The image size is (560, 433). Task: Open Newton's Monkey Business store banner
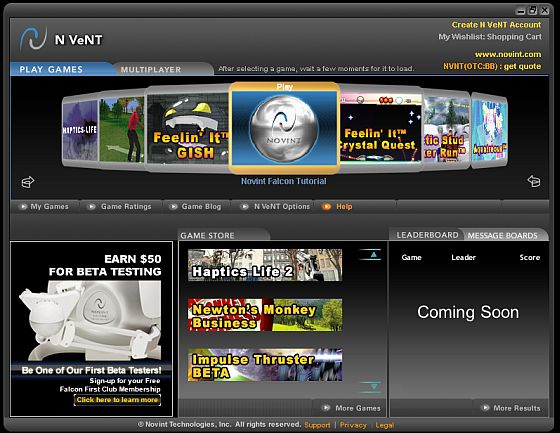click(265, 315)
